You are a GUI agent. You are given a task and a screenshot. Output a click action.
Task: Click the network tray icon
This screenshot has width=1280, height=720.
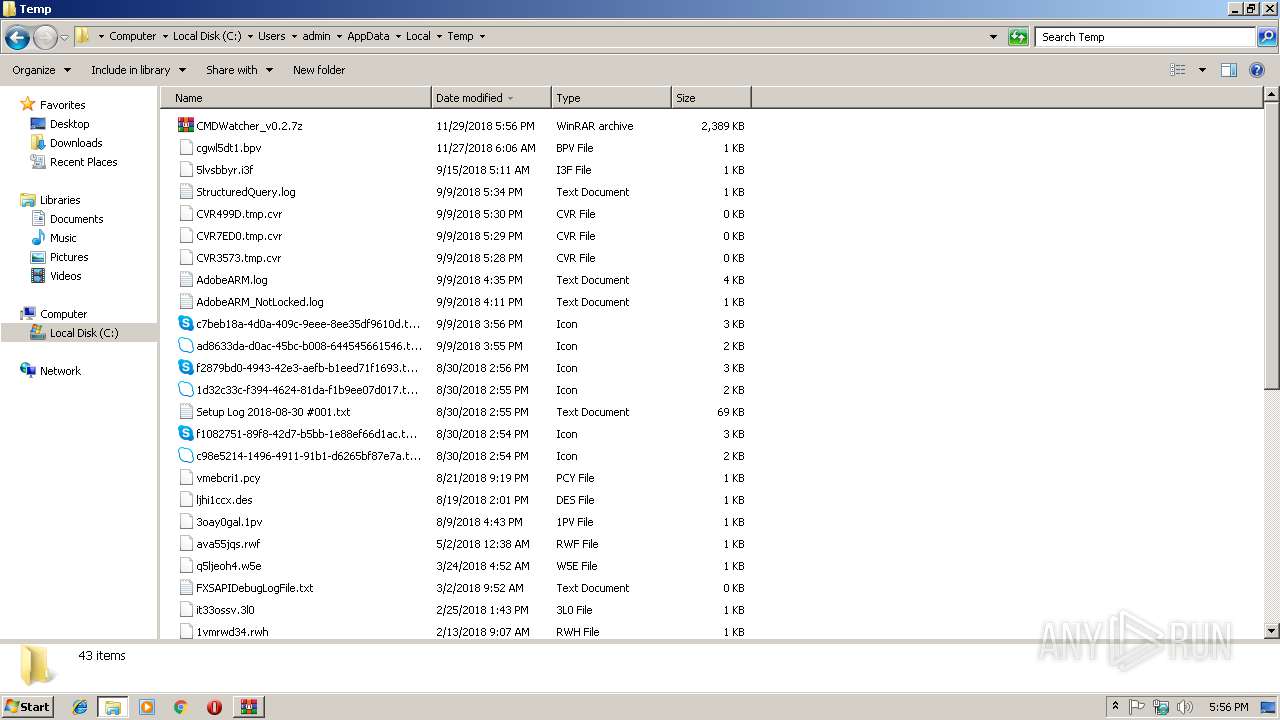[x=1161, y=707]
